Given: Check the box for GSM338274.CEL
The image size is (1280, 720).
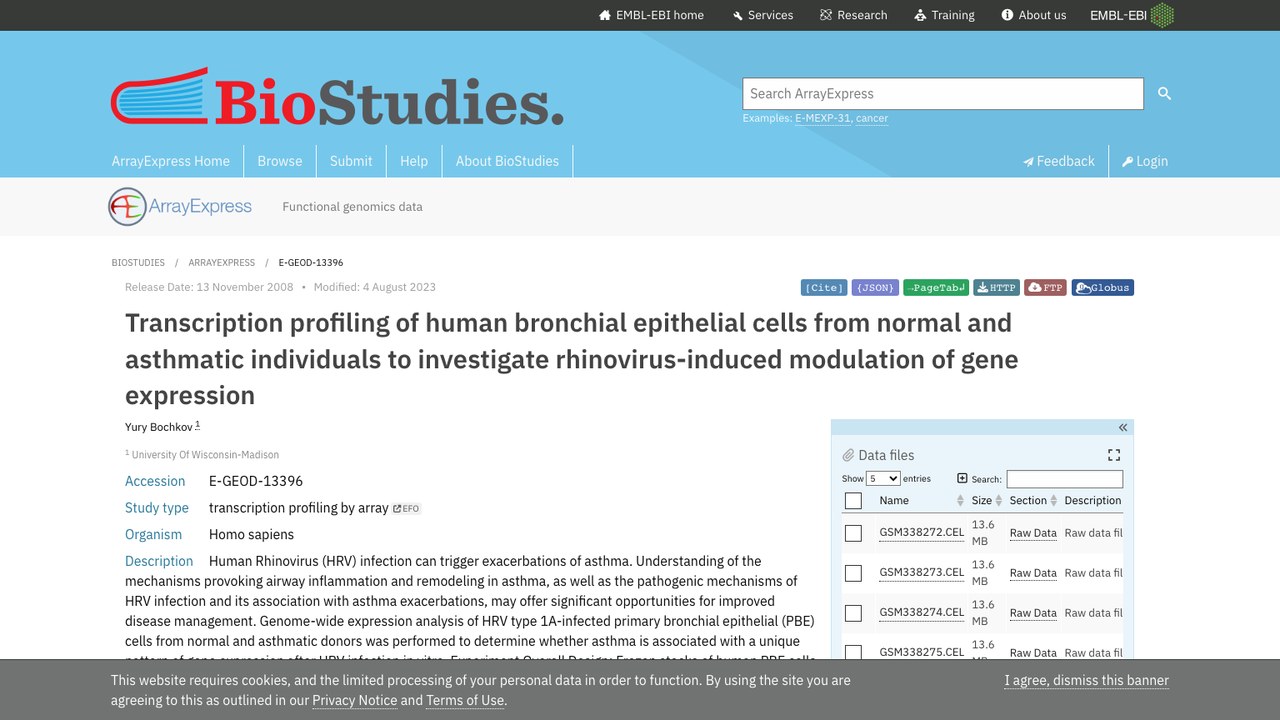Looking at the screenshot, I should coord(853,613).
